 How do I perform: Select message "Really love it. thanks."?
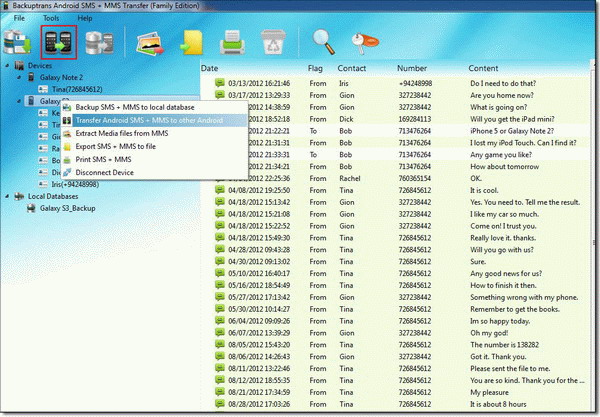503,238
